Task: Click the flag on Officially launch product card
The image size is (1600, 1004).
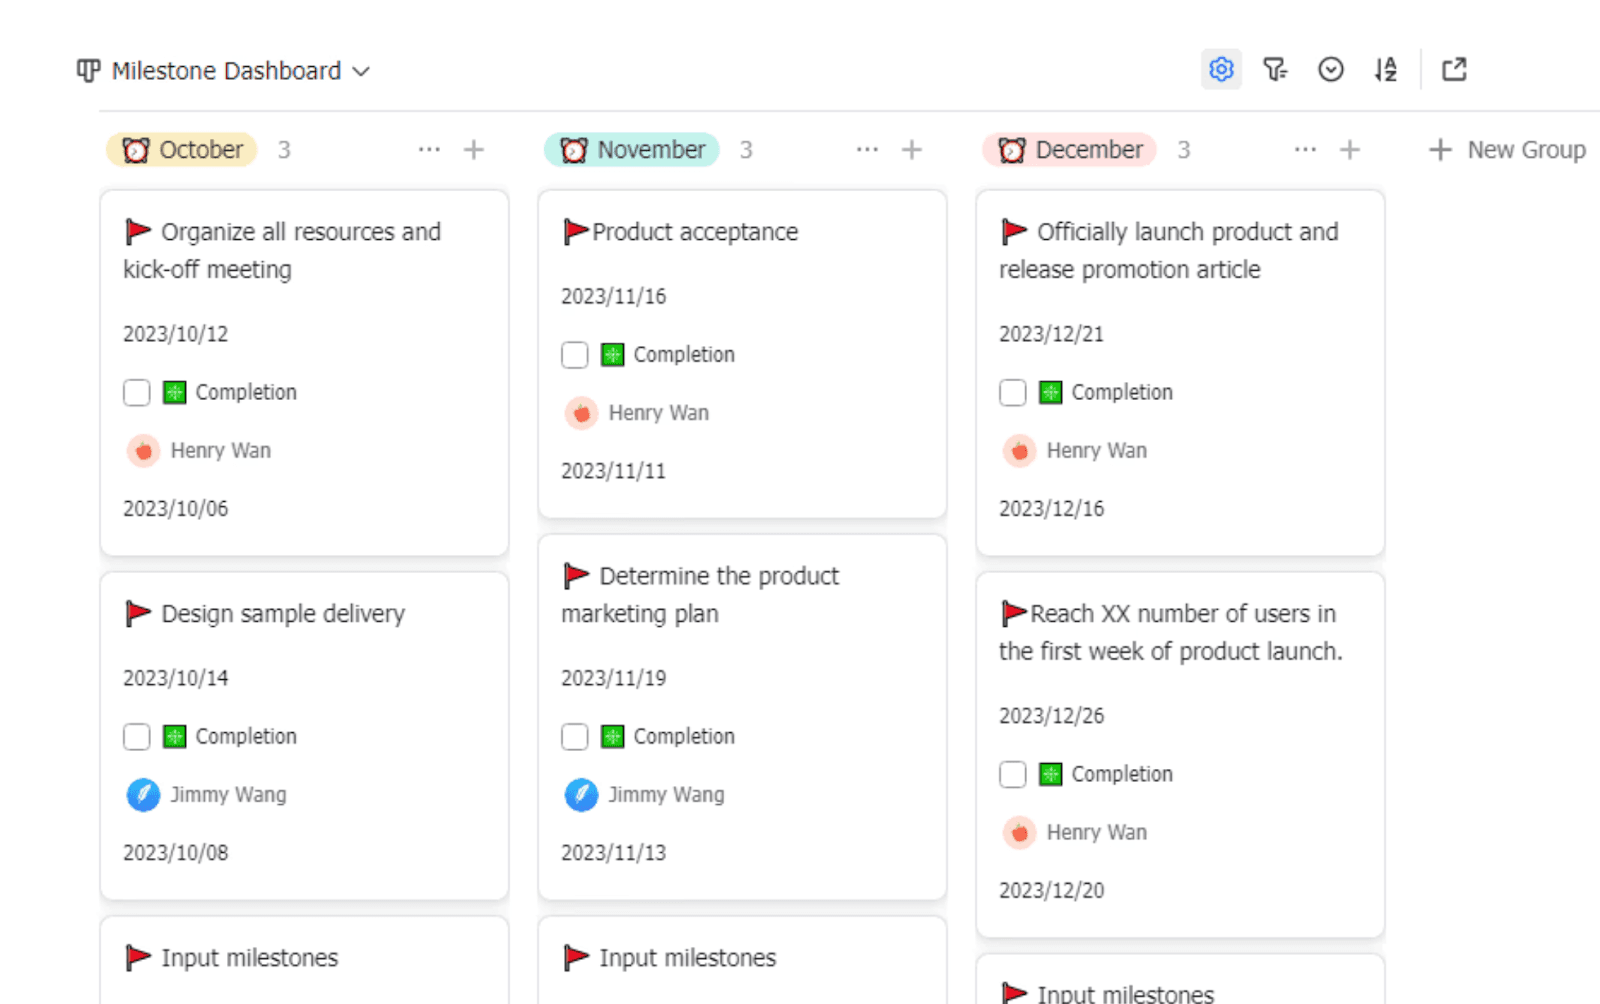Action: click(x=1014, y=231)
